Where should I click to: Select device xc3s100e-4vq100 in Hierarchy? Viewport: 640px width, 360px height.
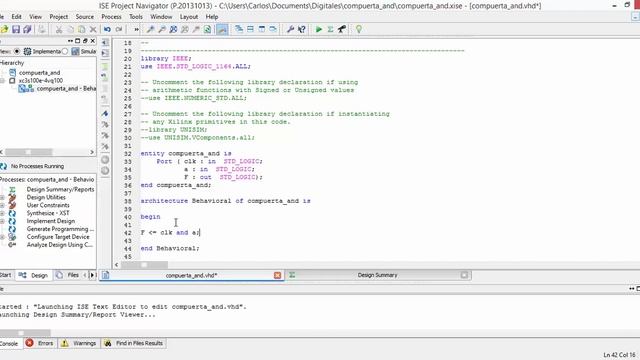[x=41, y=81]
